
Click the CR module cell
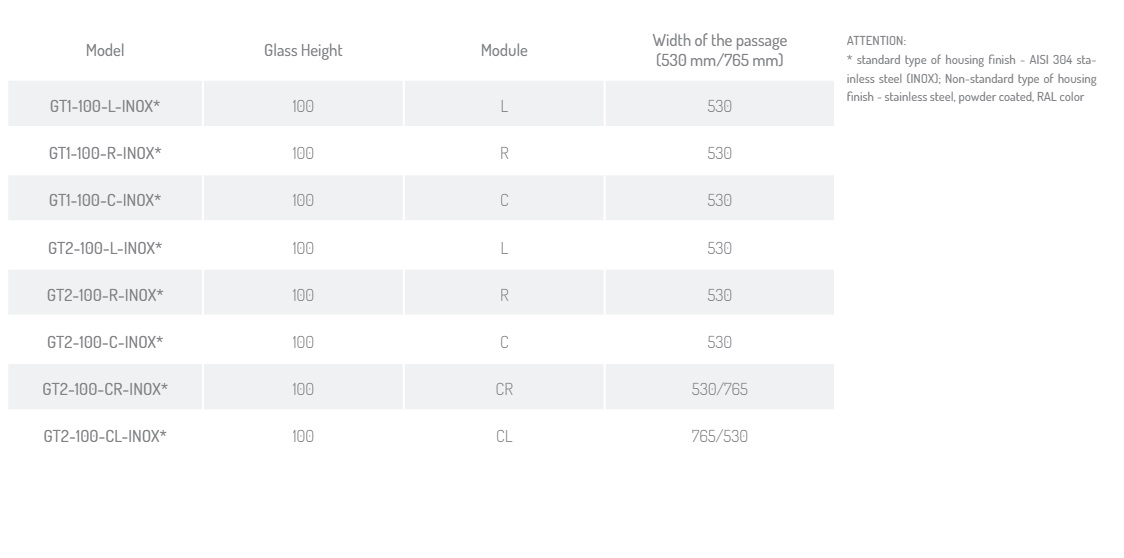tap(504, 387)
